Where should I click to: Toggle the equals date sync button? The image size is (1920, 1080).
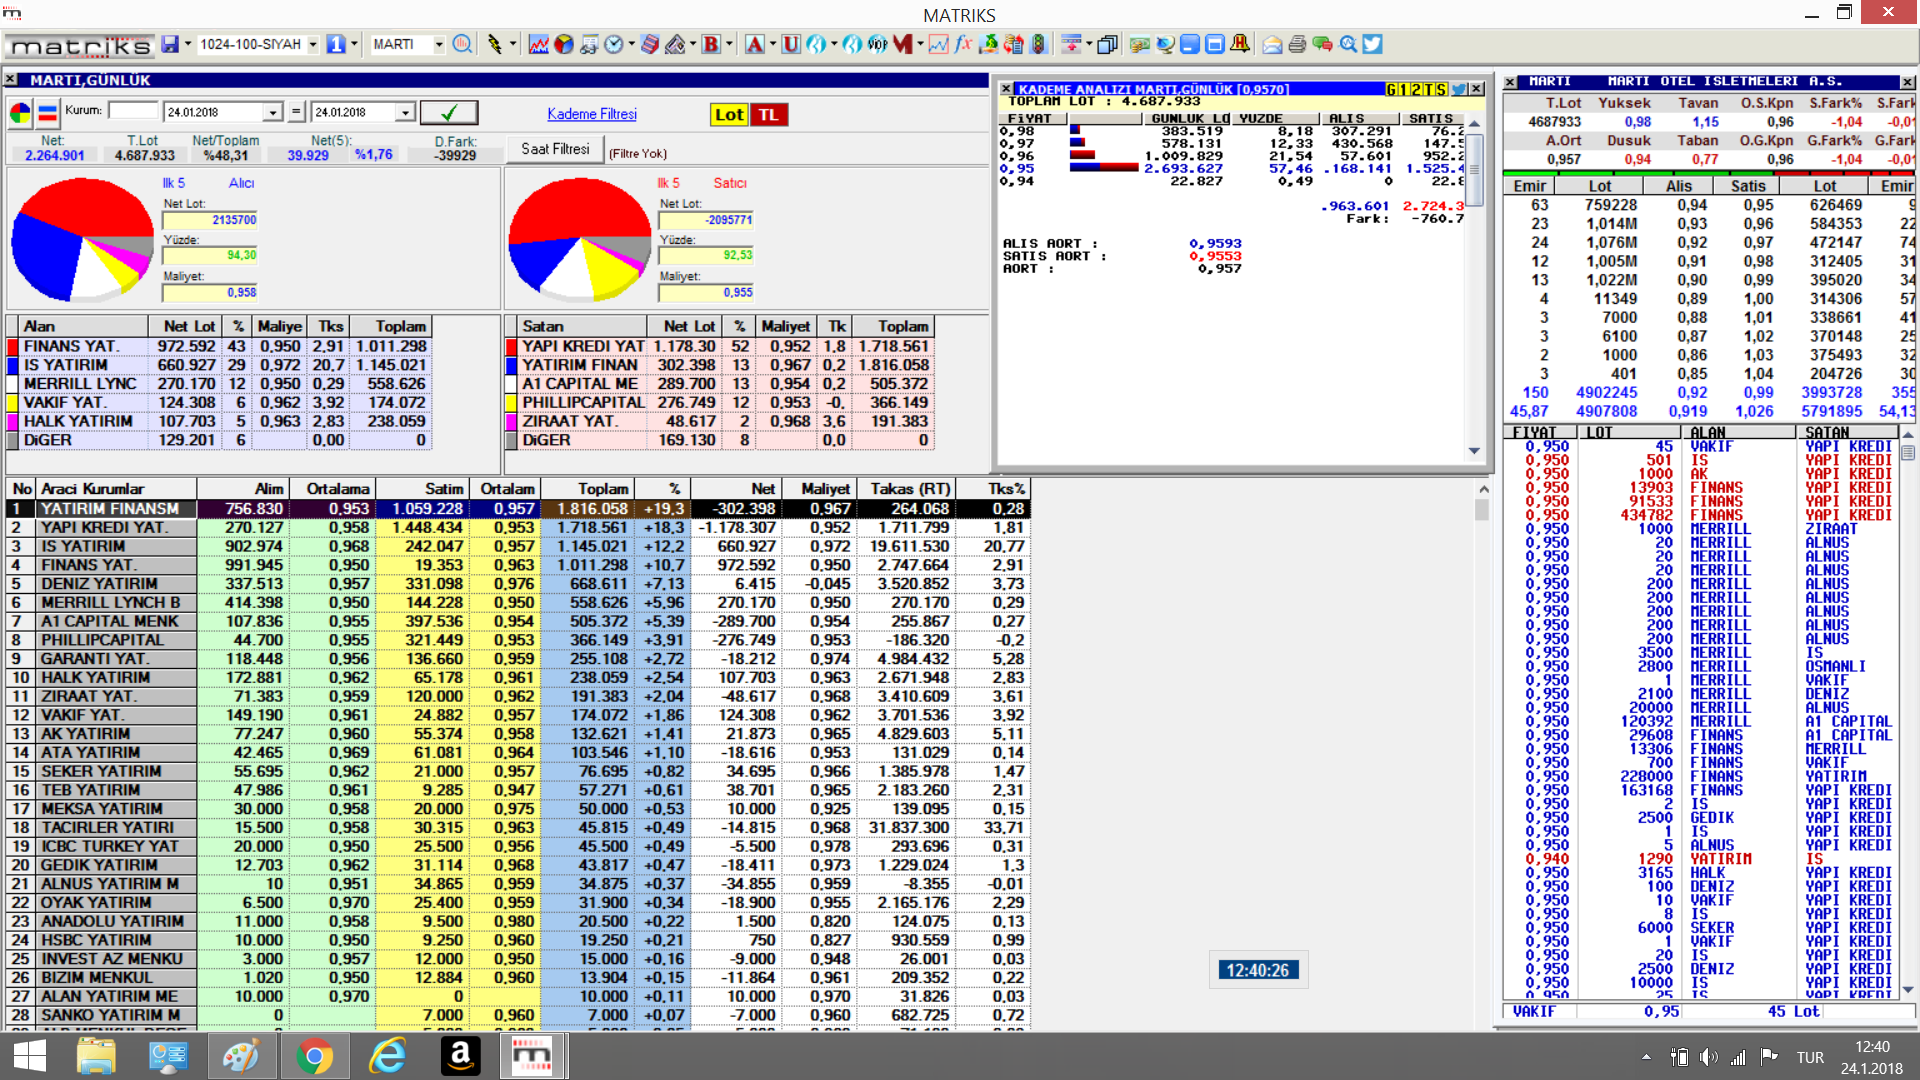pos(296,112)
